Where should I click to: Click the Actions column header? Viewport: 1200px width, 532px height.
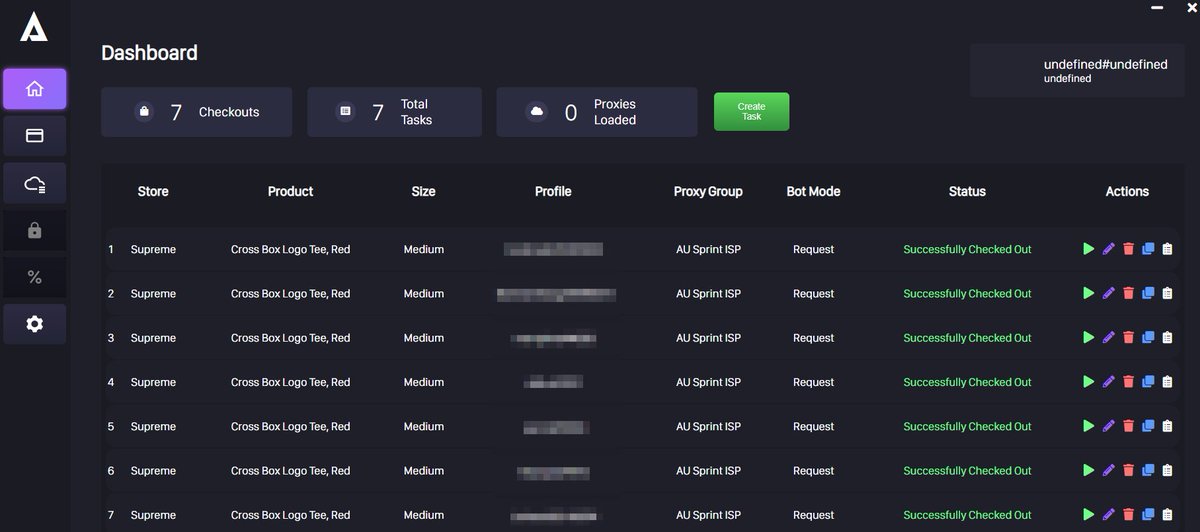(1127, 191)
